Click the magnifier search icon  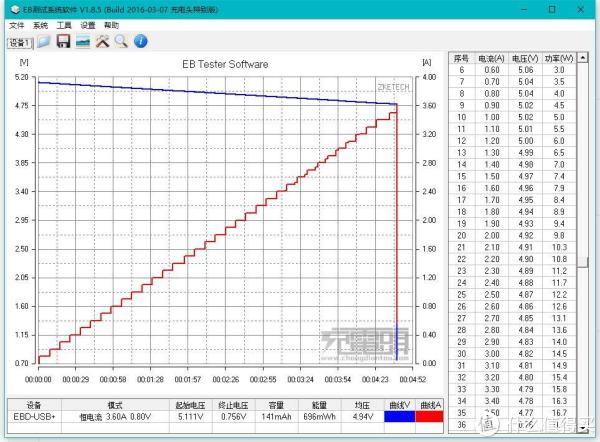tap(121, 42)
